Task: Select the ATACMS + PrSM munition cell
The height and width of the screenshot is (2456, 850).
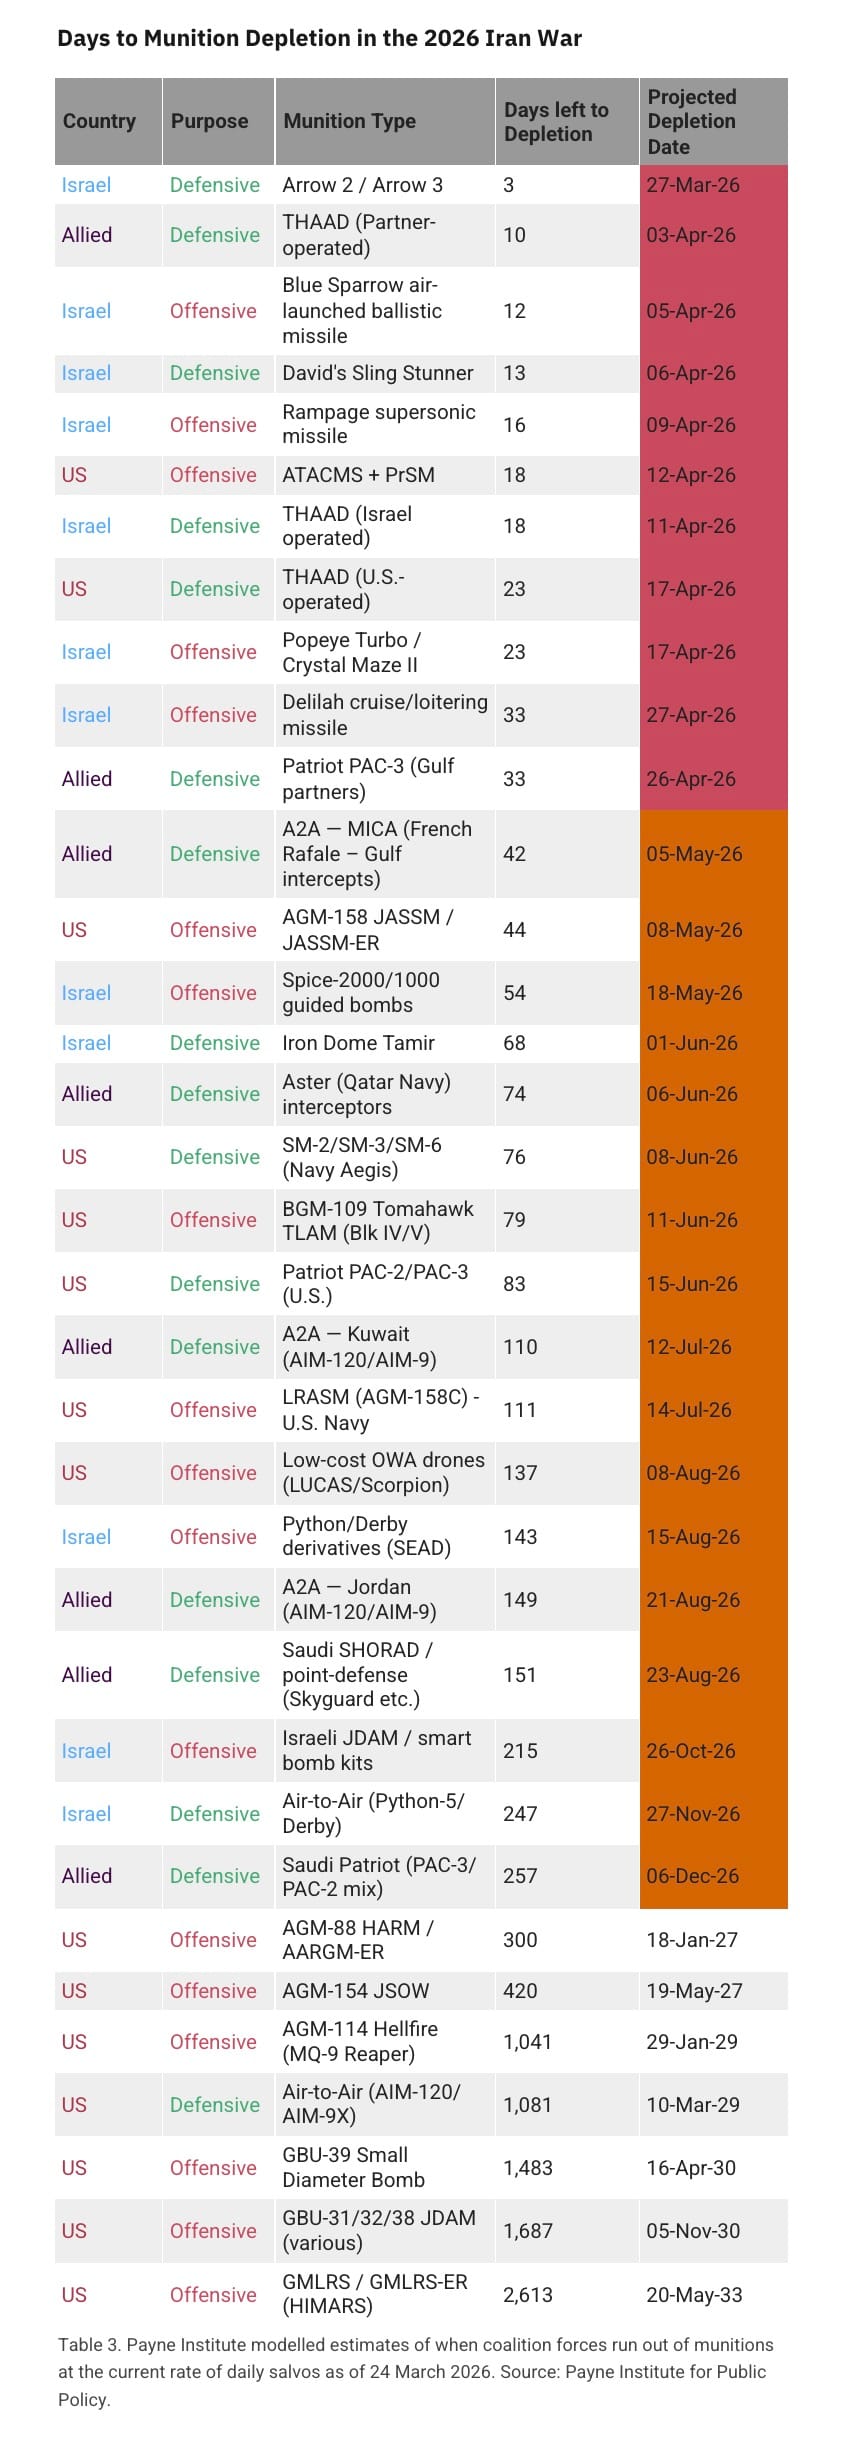Action: [358, 475]
